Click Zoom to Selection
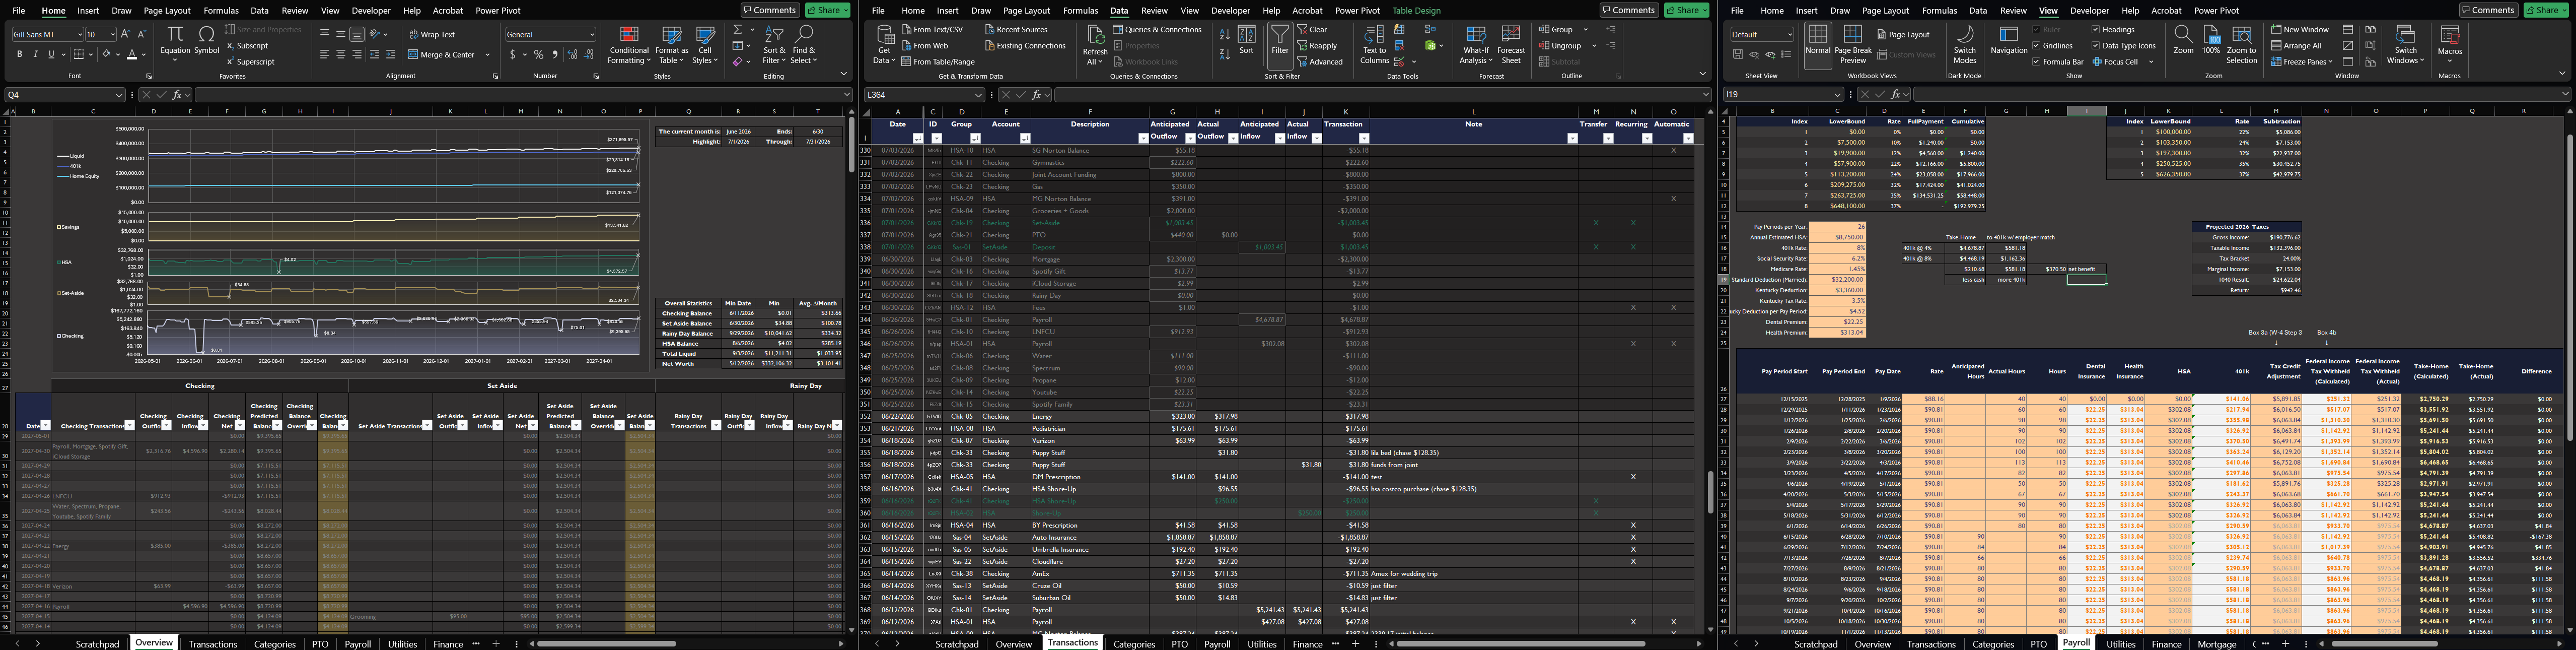 (x=2241, y=46)
